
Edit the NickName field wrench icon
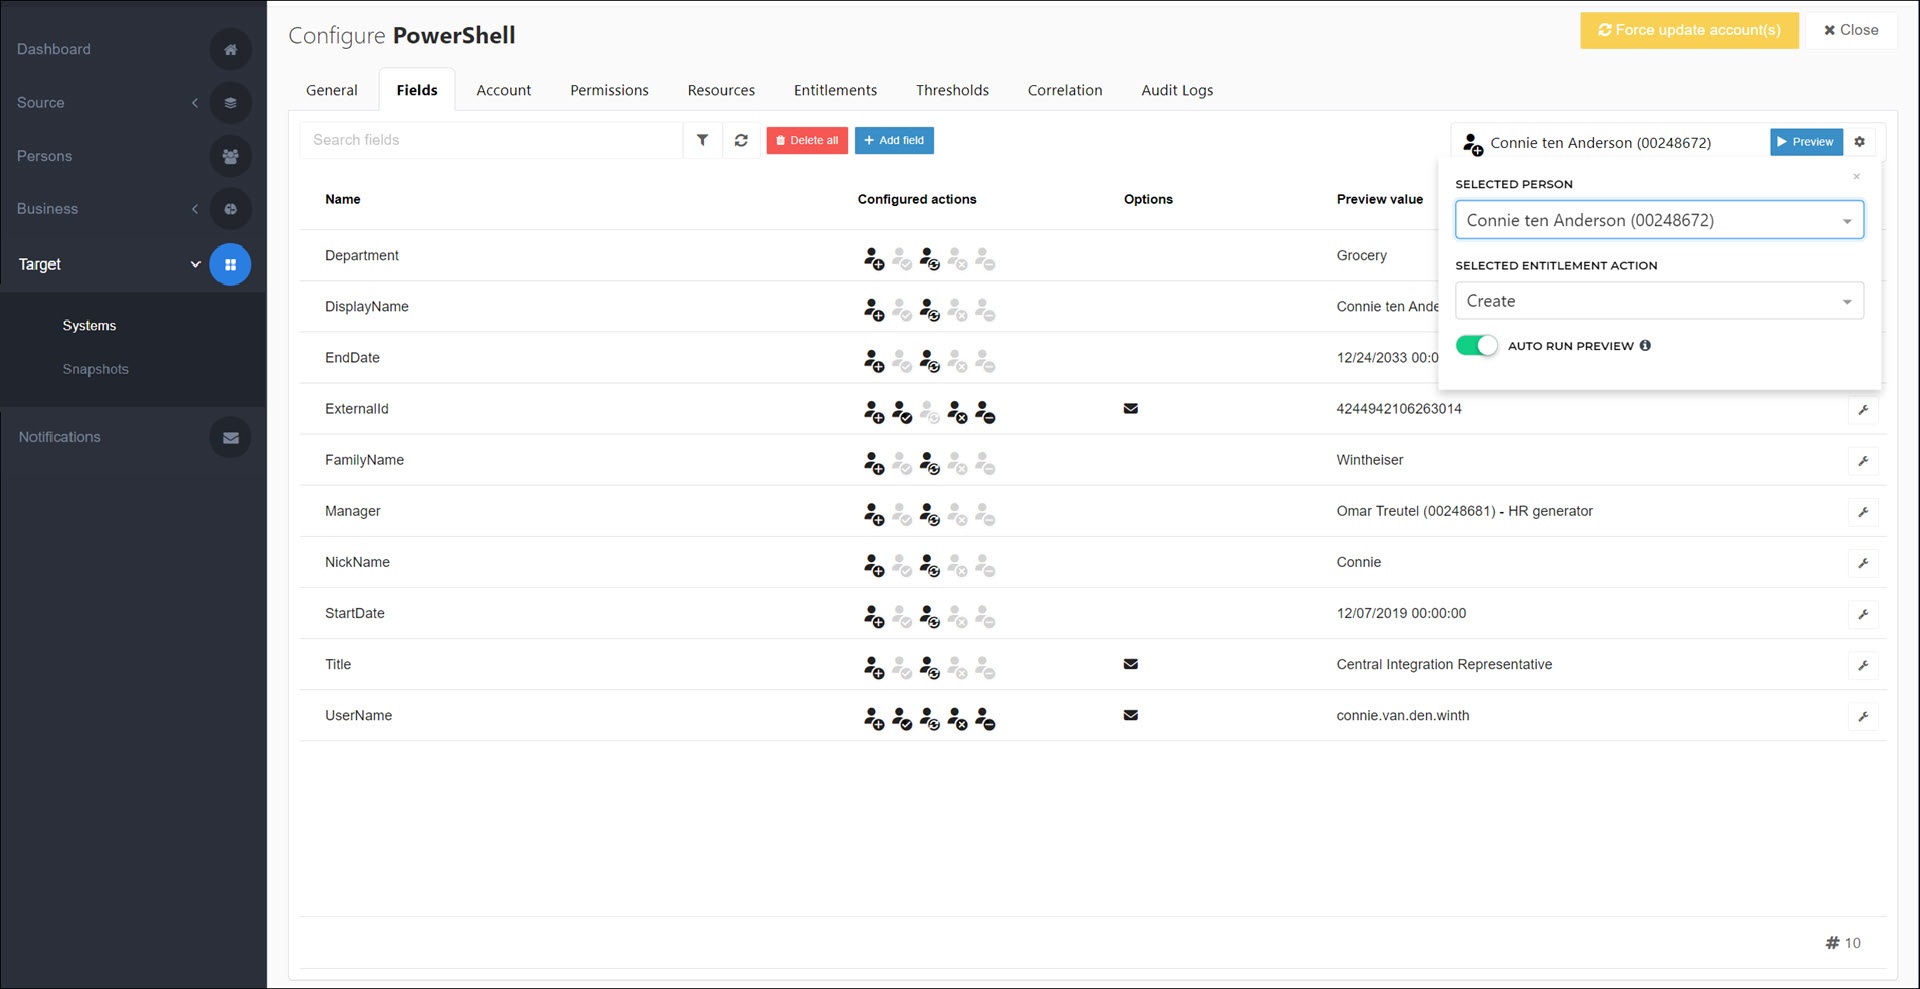click(1863, 563)
